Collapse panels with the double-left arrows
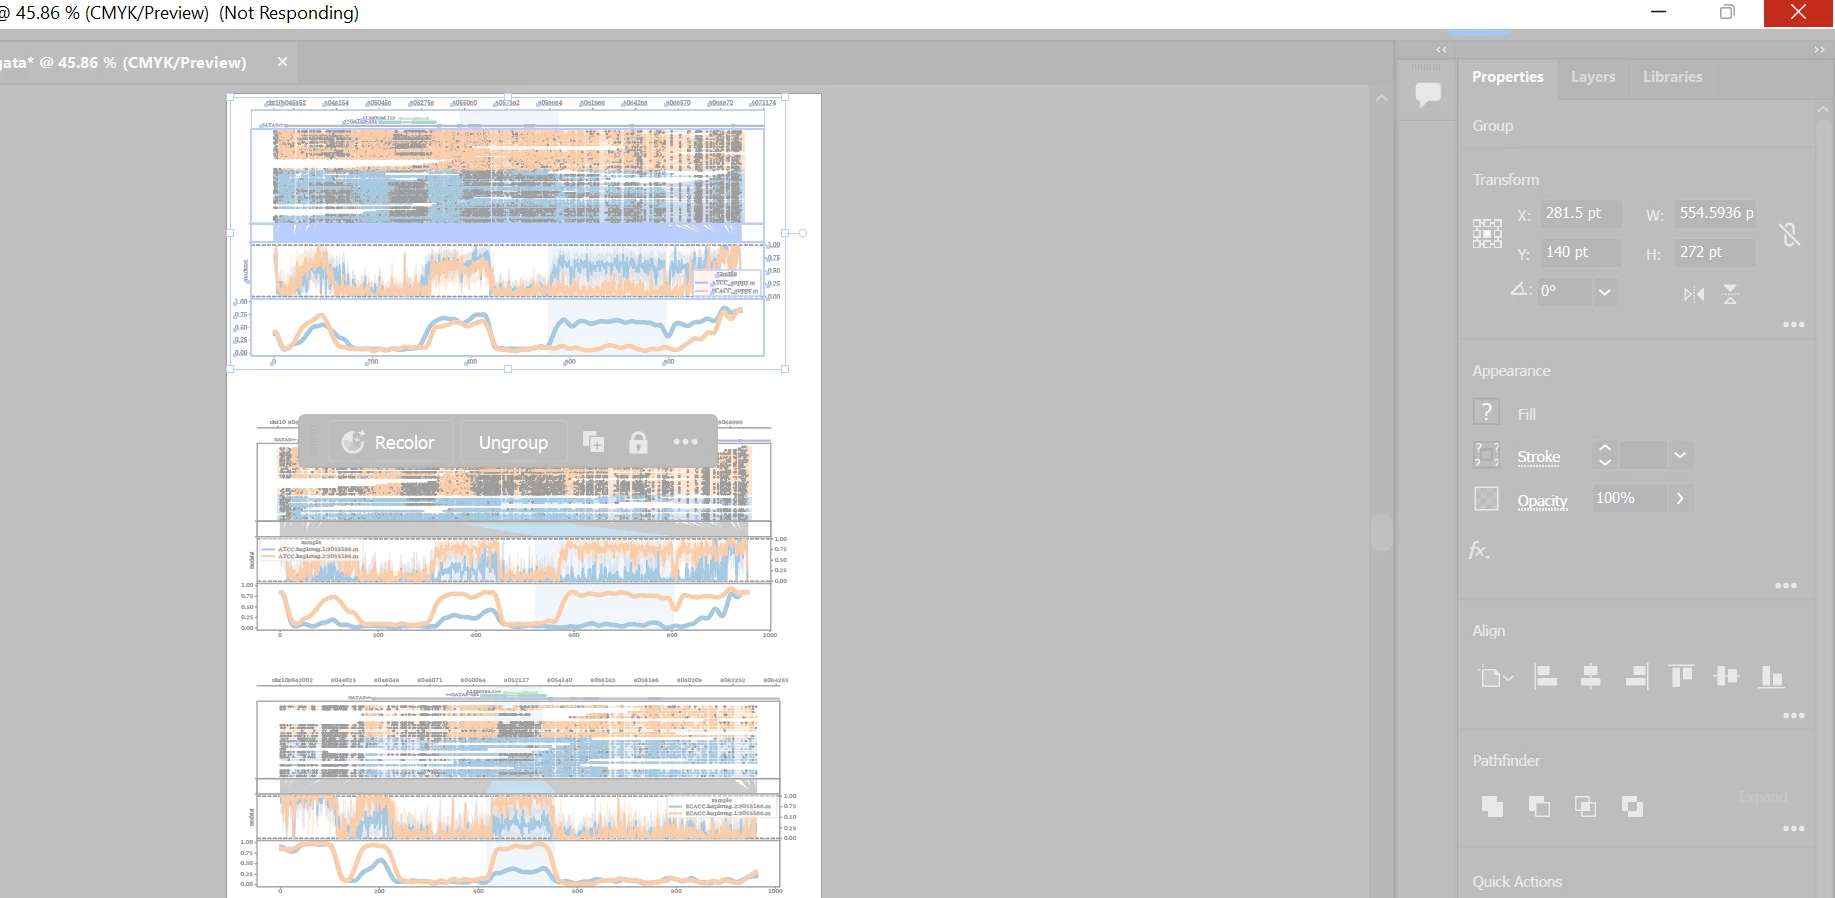Image resolution: width=1835 pixels, height=898 pixels. point(1441,49)
